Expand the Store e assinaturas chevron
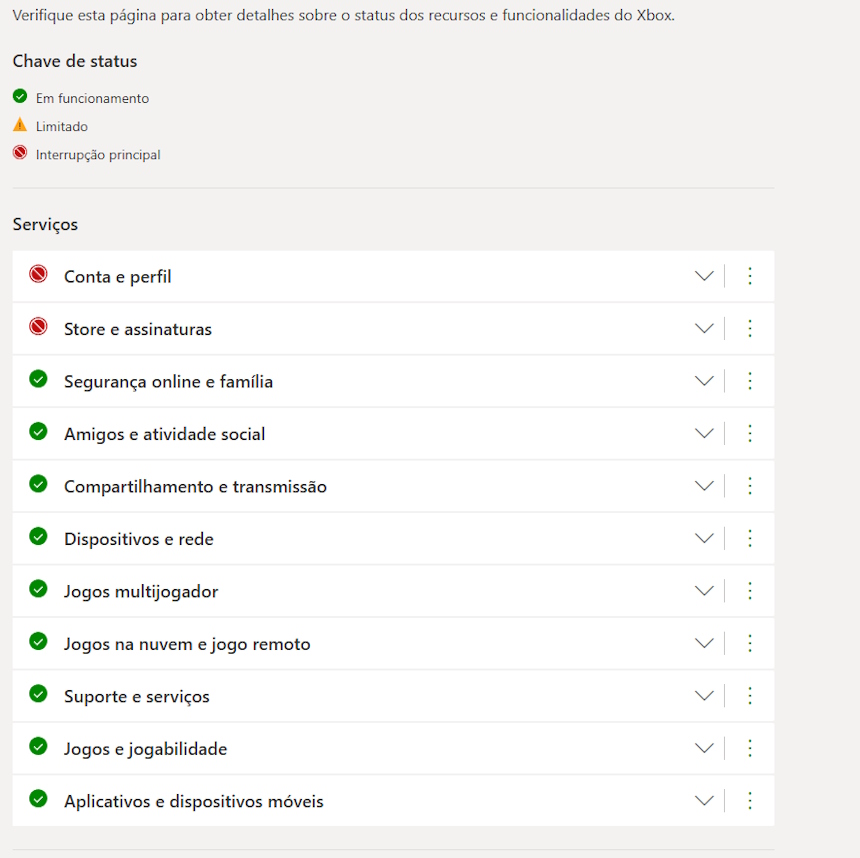 pos(704,329)
